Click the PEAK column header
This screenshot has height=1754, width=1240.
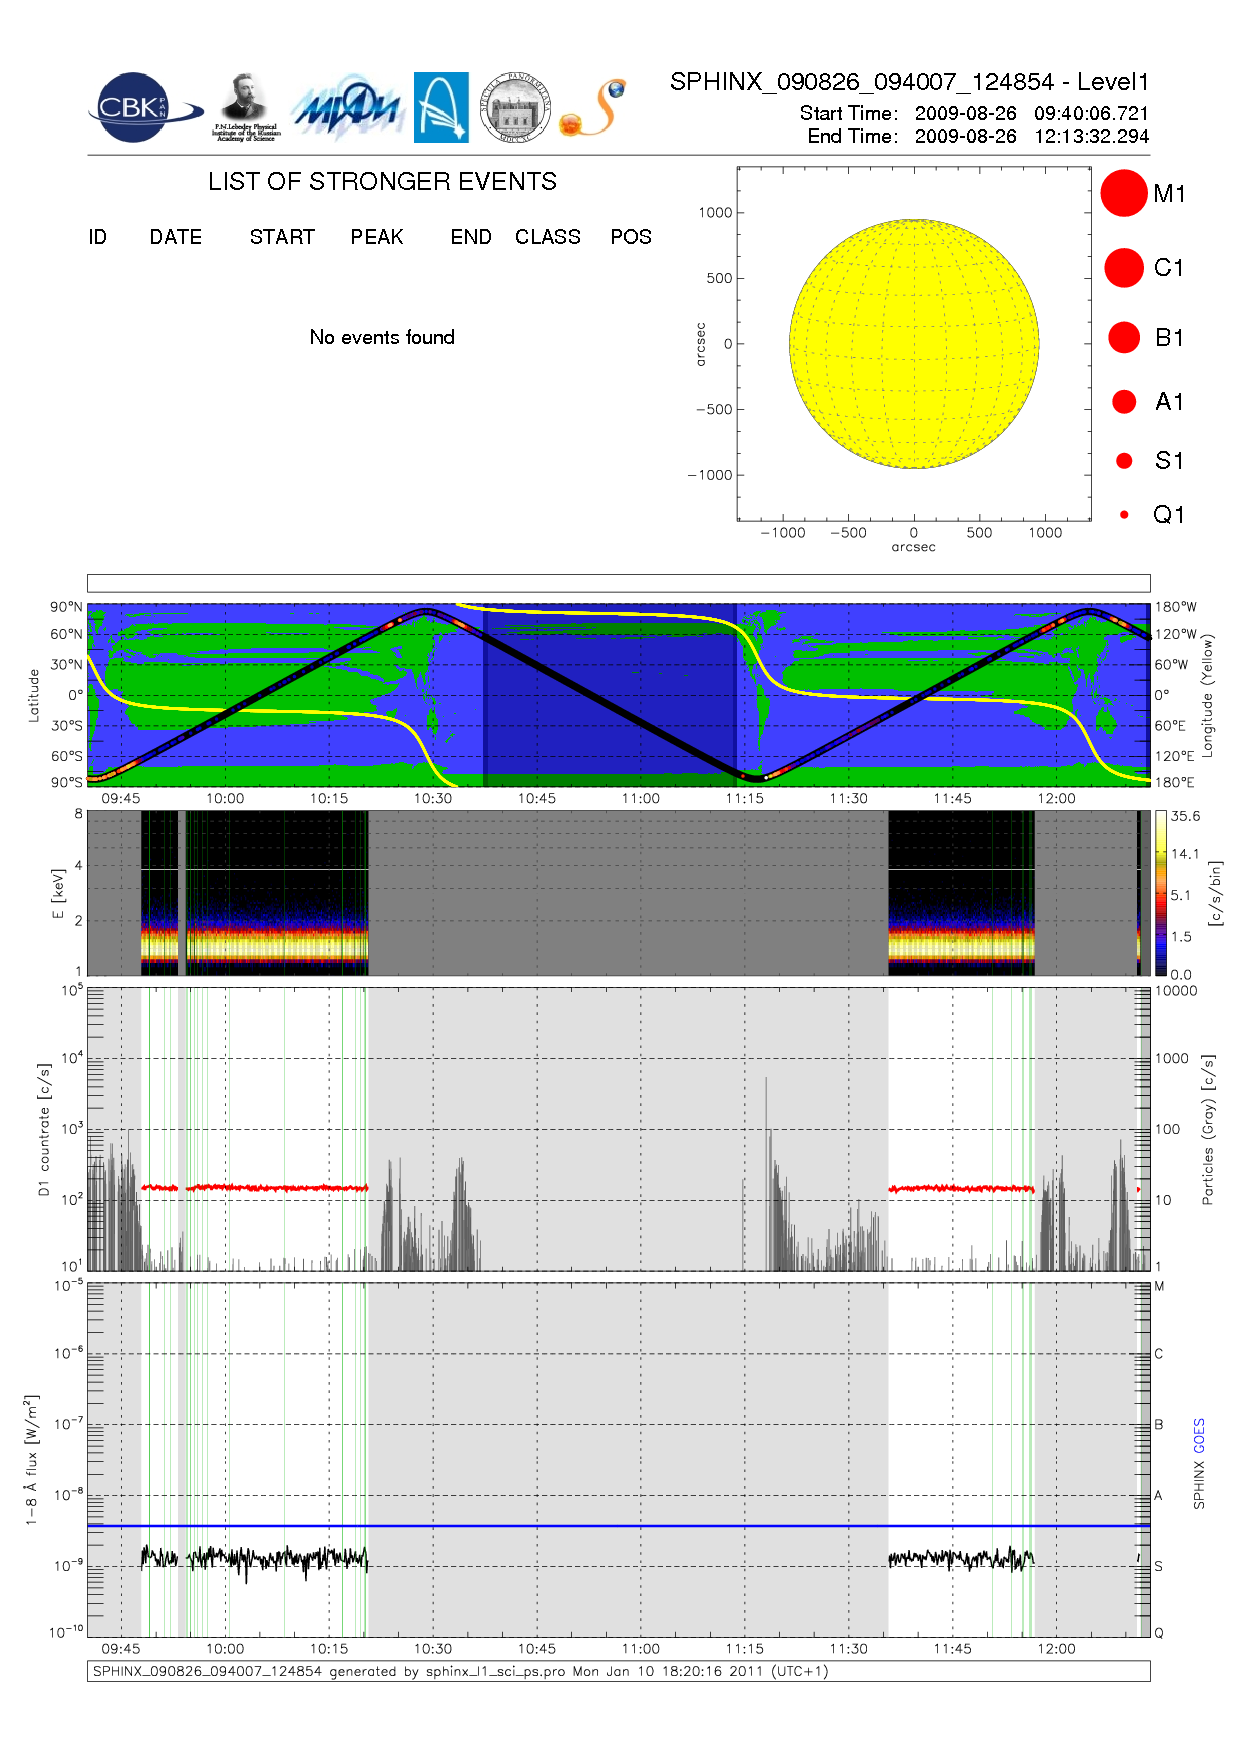click(x=377, y=237)
